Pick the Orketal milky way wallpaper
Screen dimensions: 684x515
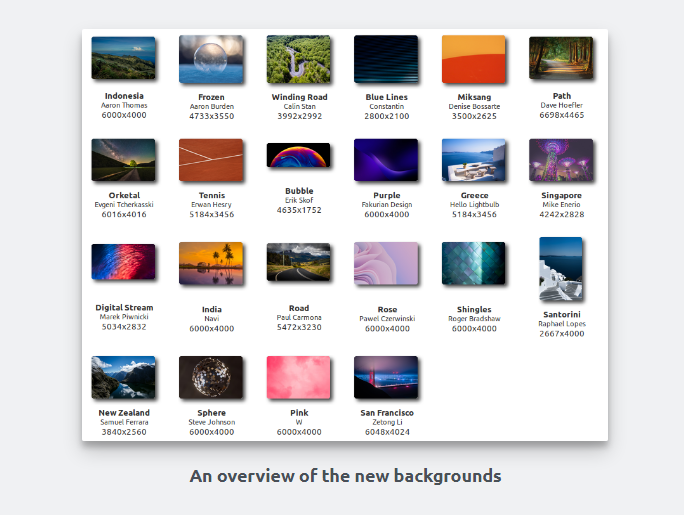(x=123, y=160)
